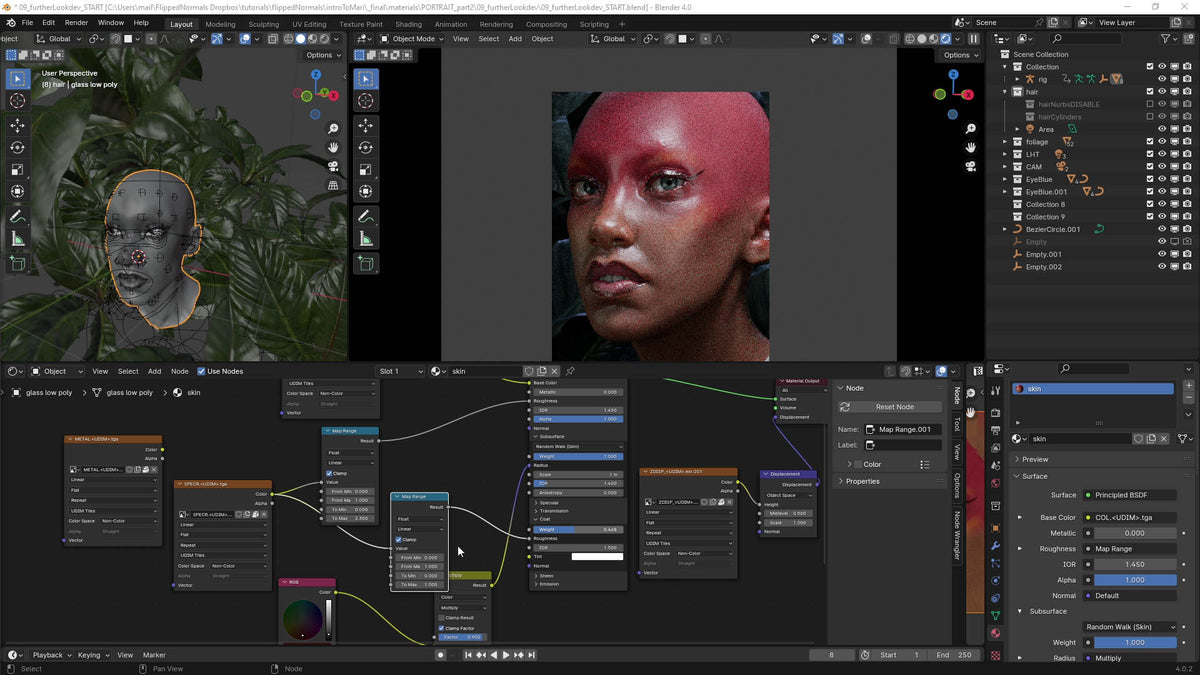The height and width of the screenshot is (675, 1200).
Task: Open the Texture properties tab
Action: coord(995,655)
